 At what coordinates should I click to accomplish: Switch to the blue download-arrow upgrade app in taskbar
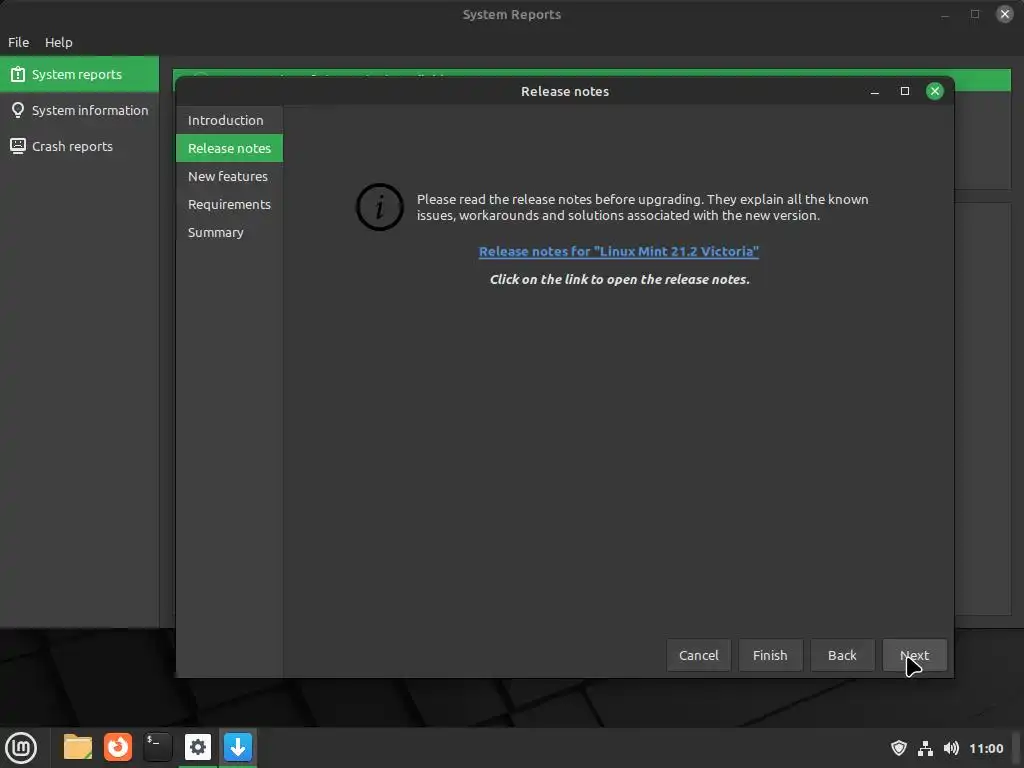point(238,747)
